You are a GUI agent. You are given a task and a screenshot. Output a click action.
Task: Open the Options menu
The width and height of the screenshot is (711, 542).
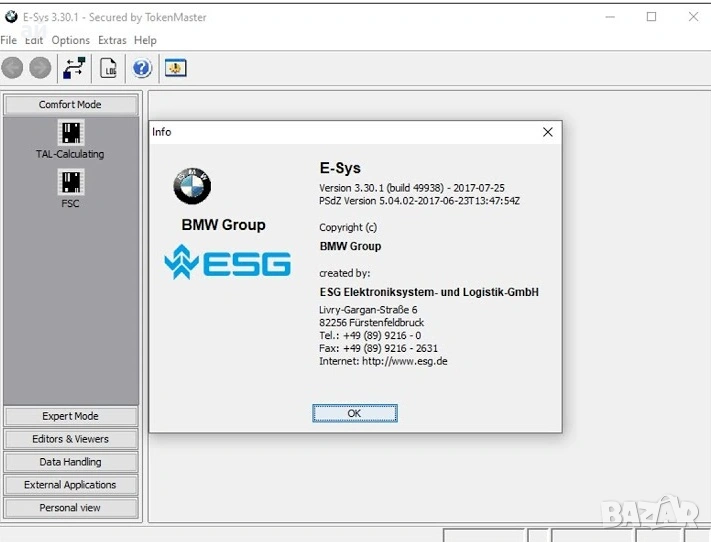tap(70, 40)
